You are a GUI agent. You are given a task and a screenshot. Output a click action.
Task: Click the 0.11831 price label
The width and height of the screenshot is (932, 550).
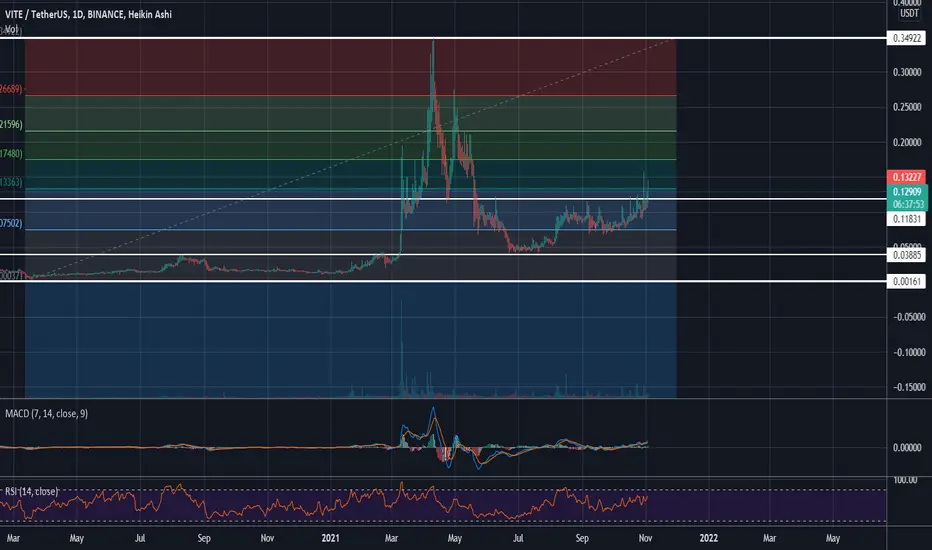pos(907,219)
